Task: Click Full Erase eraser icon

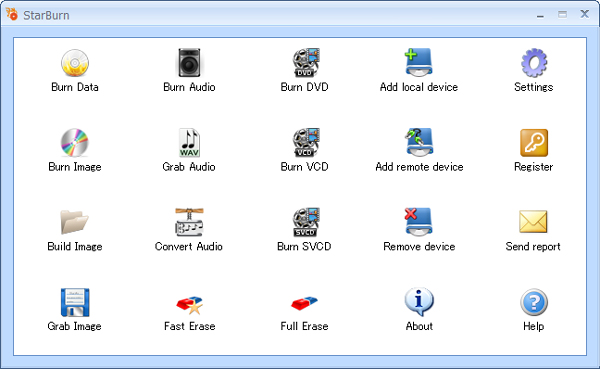Action: click(x=304, y=304)
